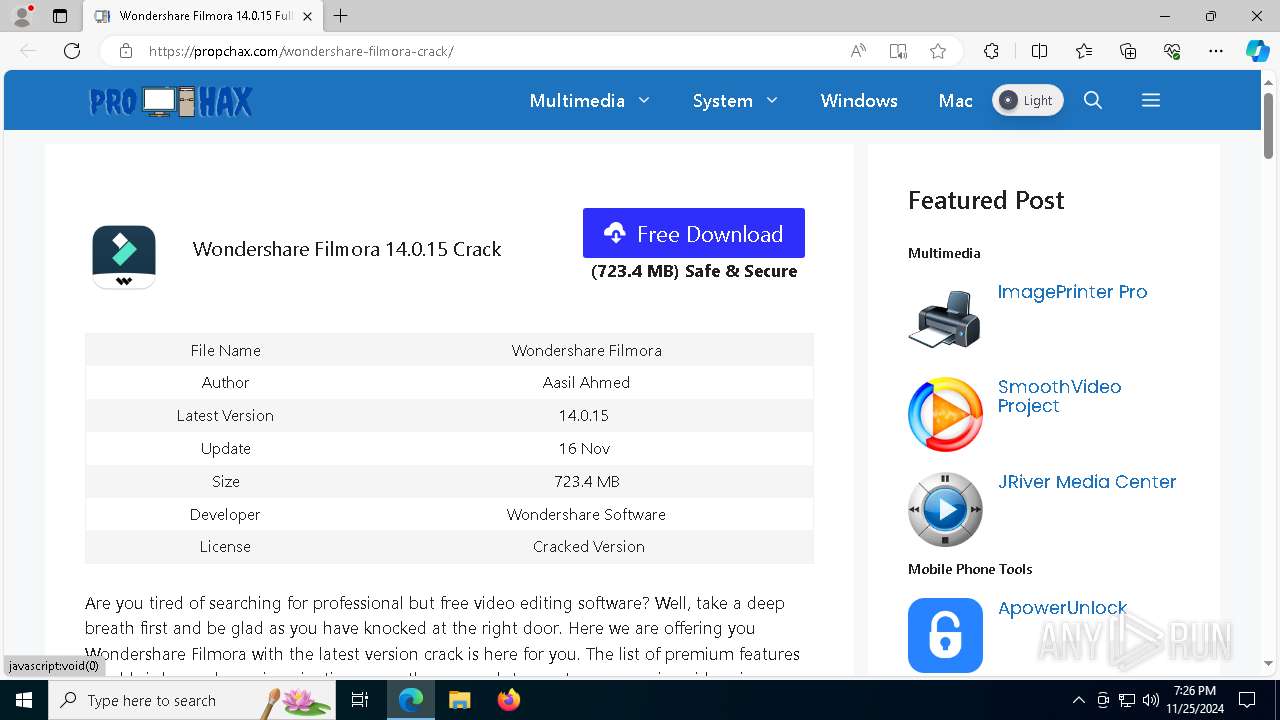This screenshot has height=720, width=1280.
Task: Open the volume control tray icon
Action: [x=1151, y=700]
